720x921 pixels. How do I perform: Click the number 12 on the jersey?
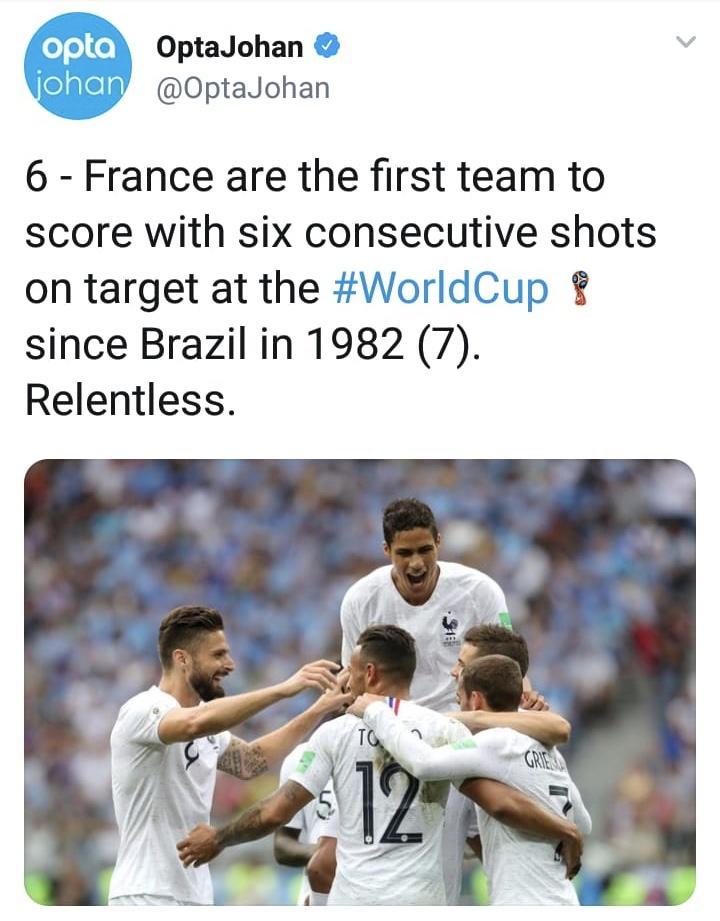(388, 802)
